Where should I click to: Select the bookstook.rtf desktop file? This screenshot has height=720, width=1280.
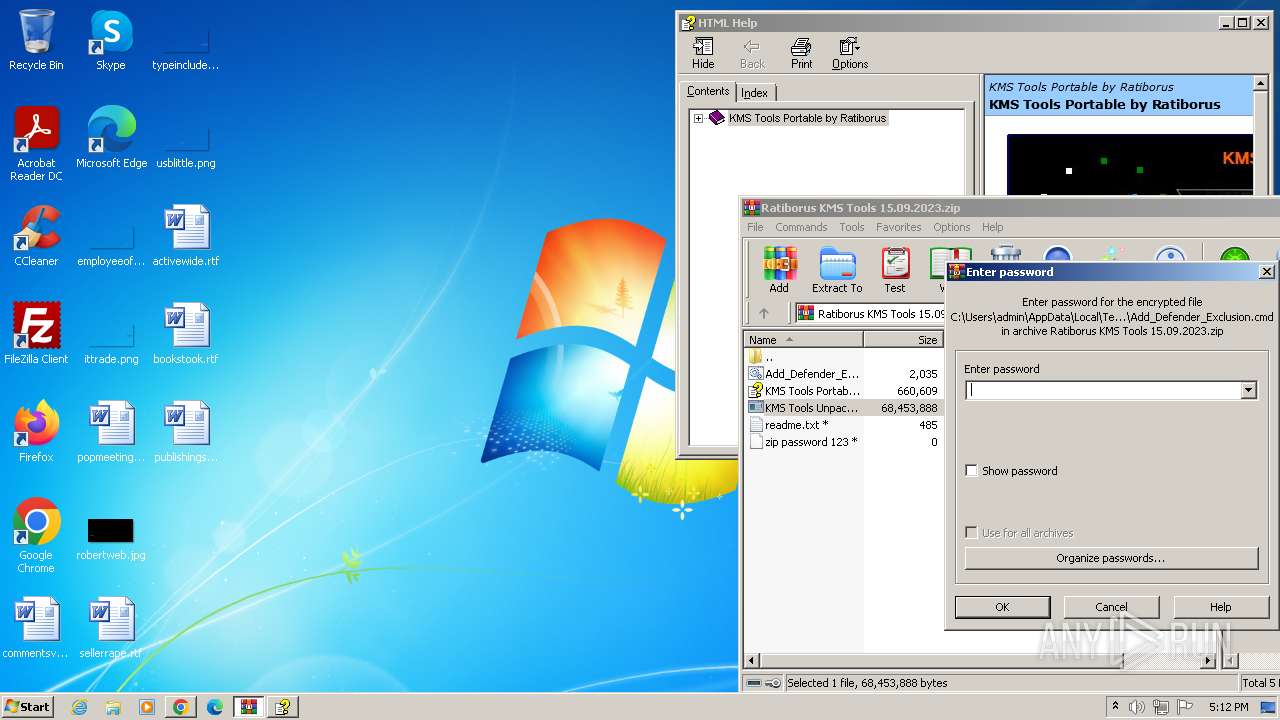pos(186,335)
